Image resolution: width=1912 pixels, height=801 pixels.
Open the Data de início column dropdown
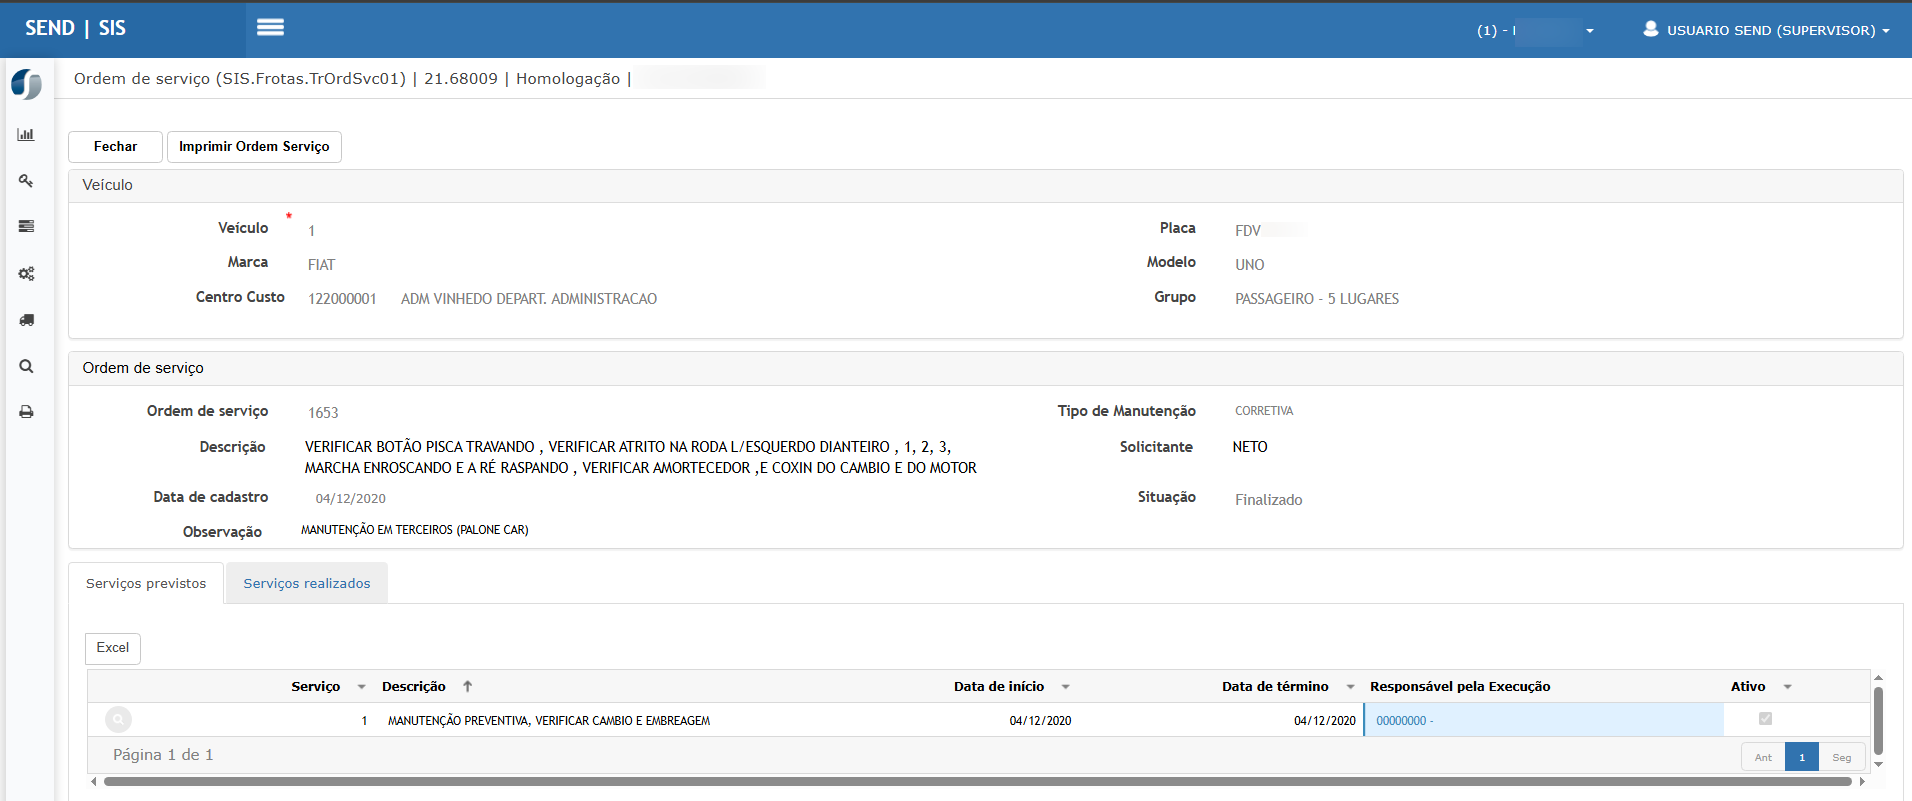coord(1065,687)
